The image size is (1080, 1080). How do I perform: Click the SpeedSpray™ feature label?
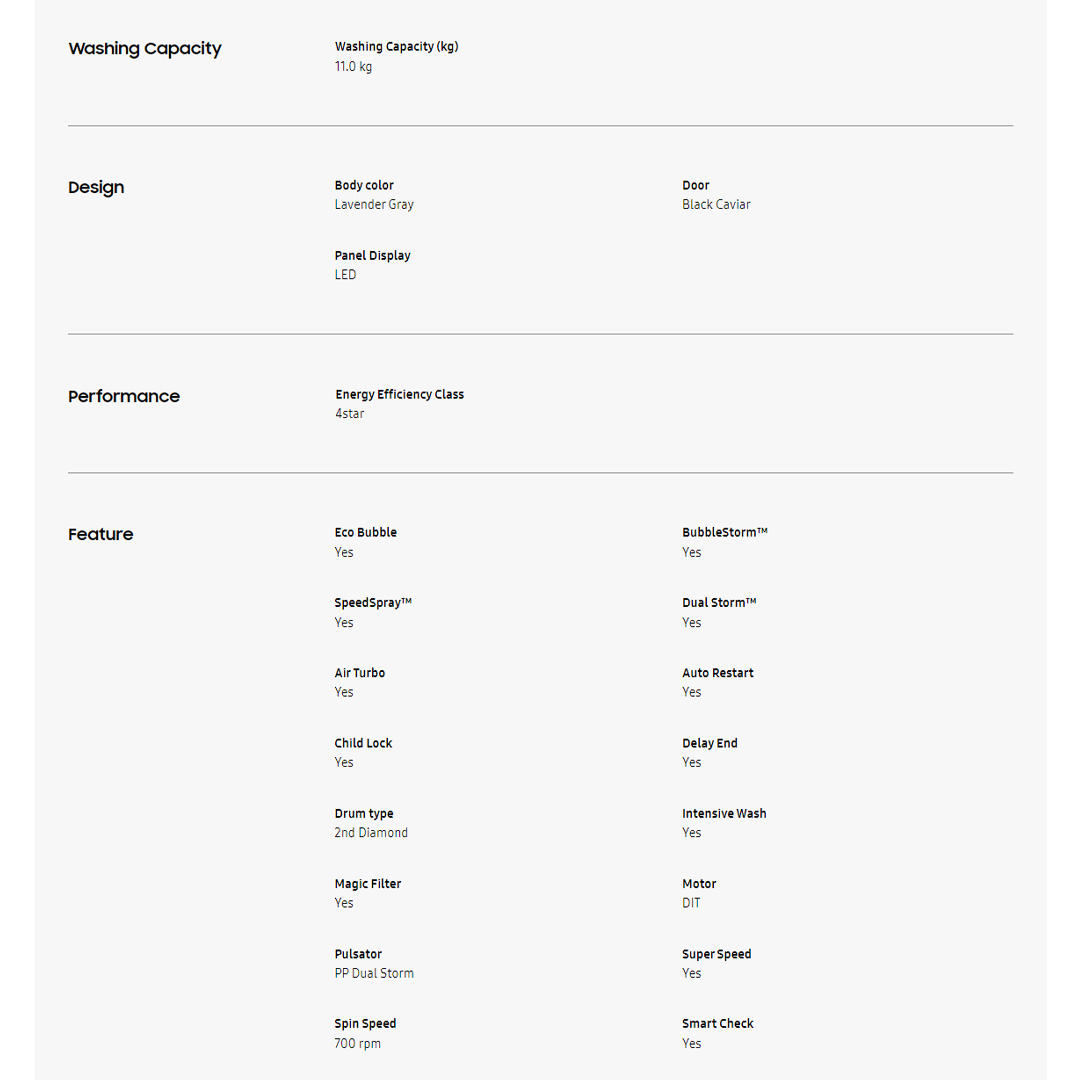click(373, 602)
